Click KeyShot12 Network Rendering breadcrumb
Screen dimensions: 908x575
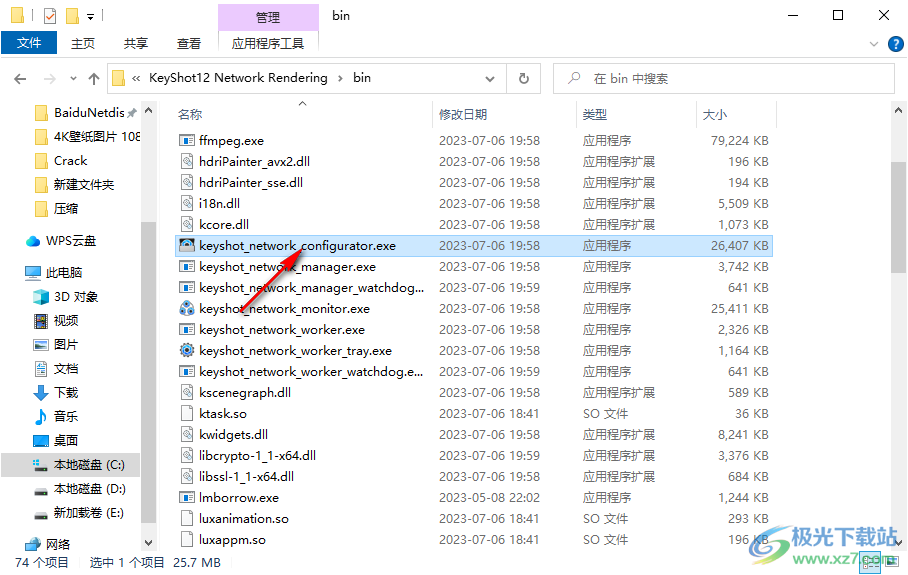(x=238, y=78)
